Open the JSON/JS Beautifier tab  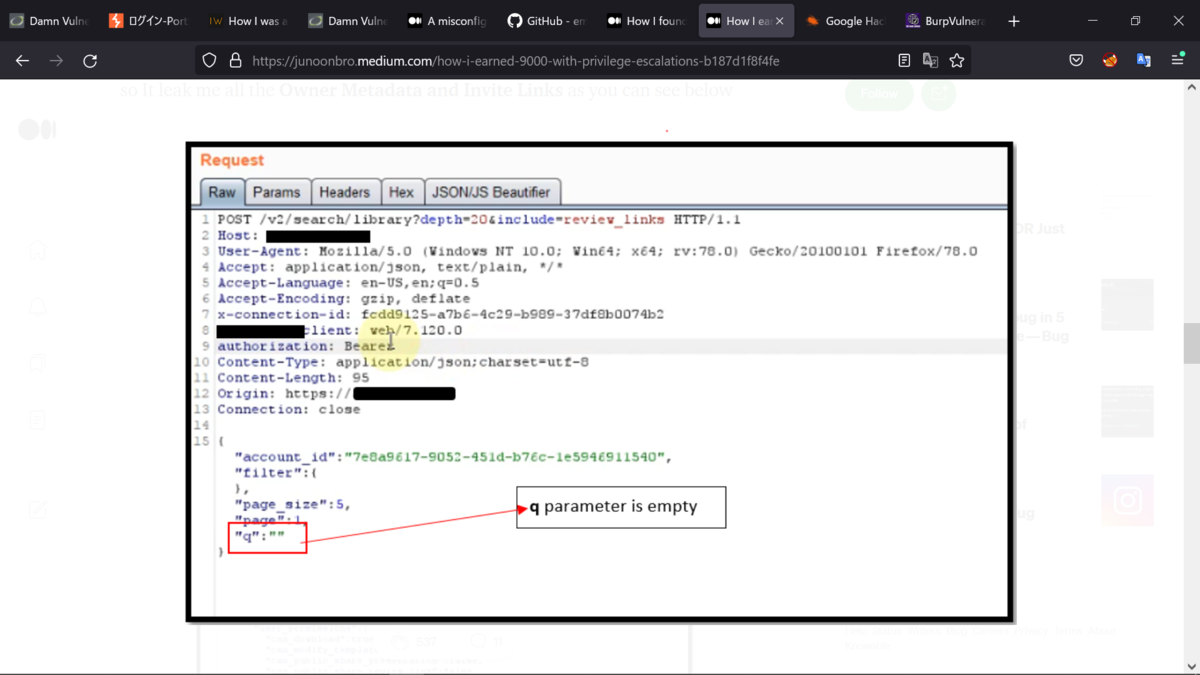click(491, 192)
